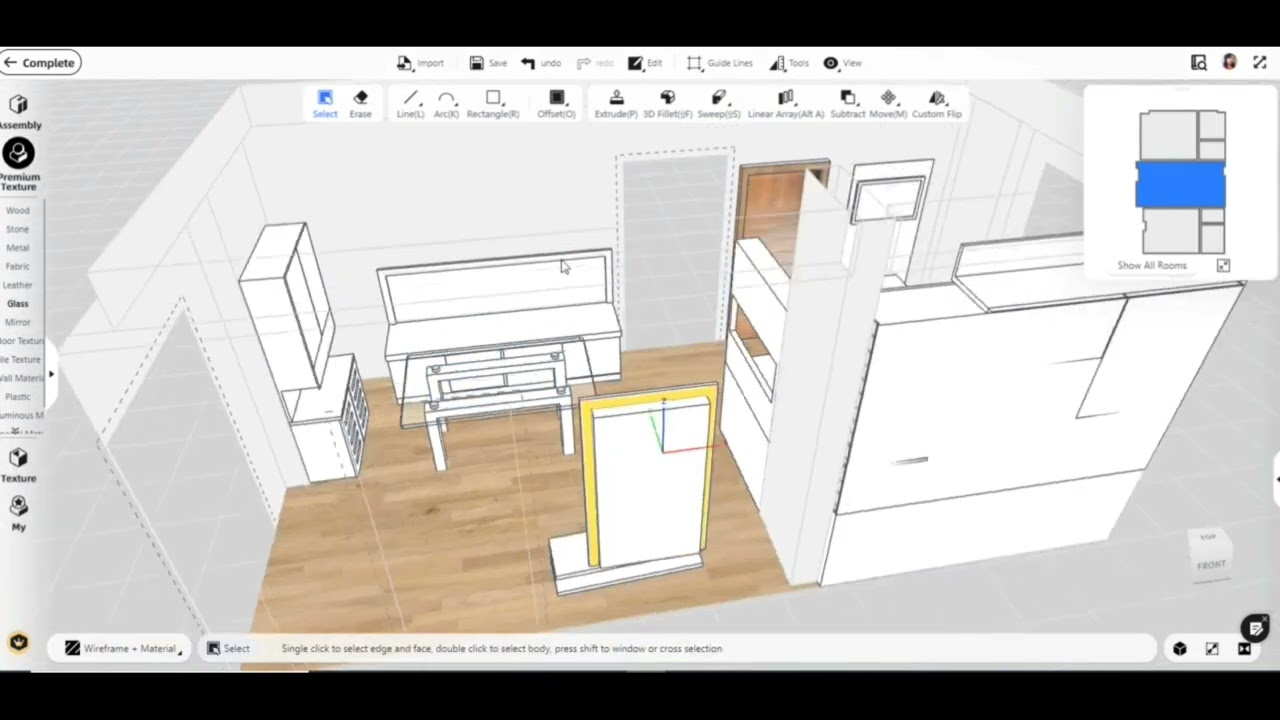
Task: Select the Wood texture category
Action: point(18,211)
